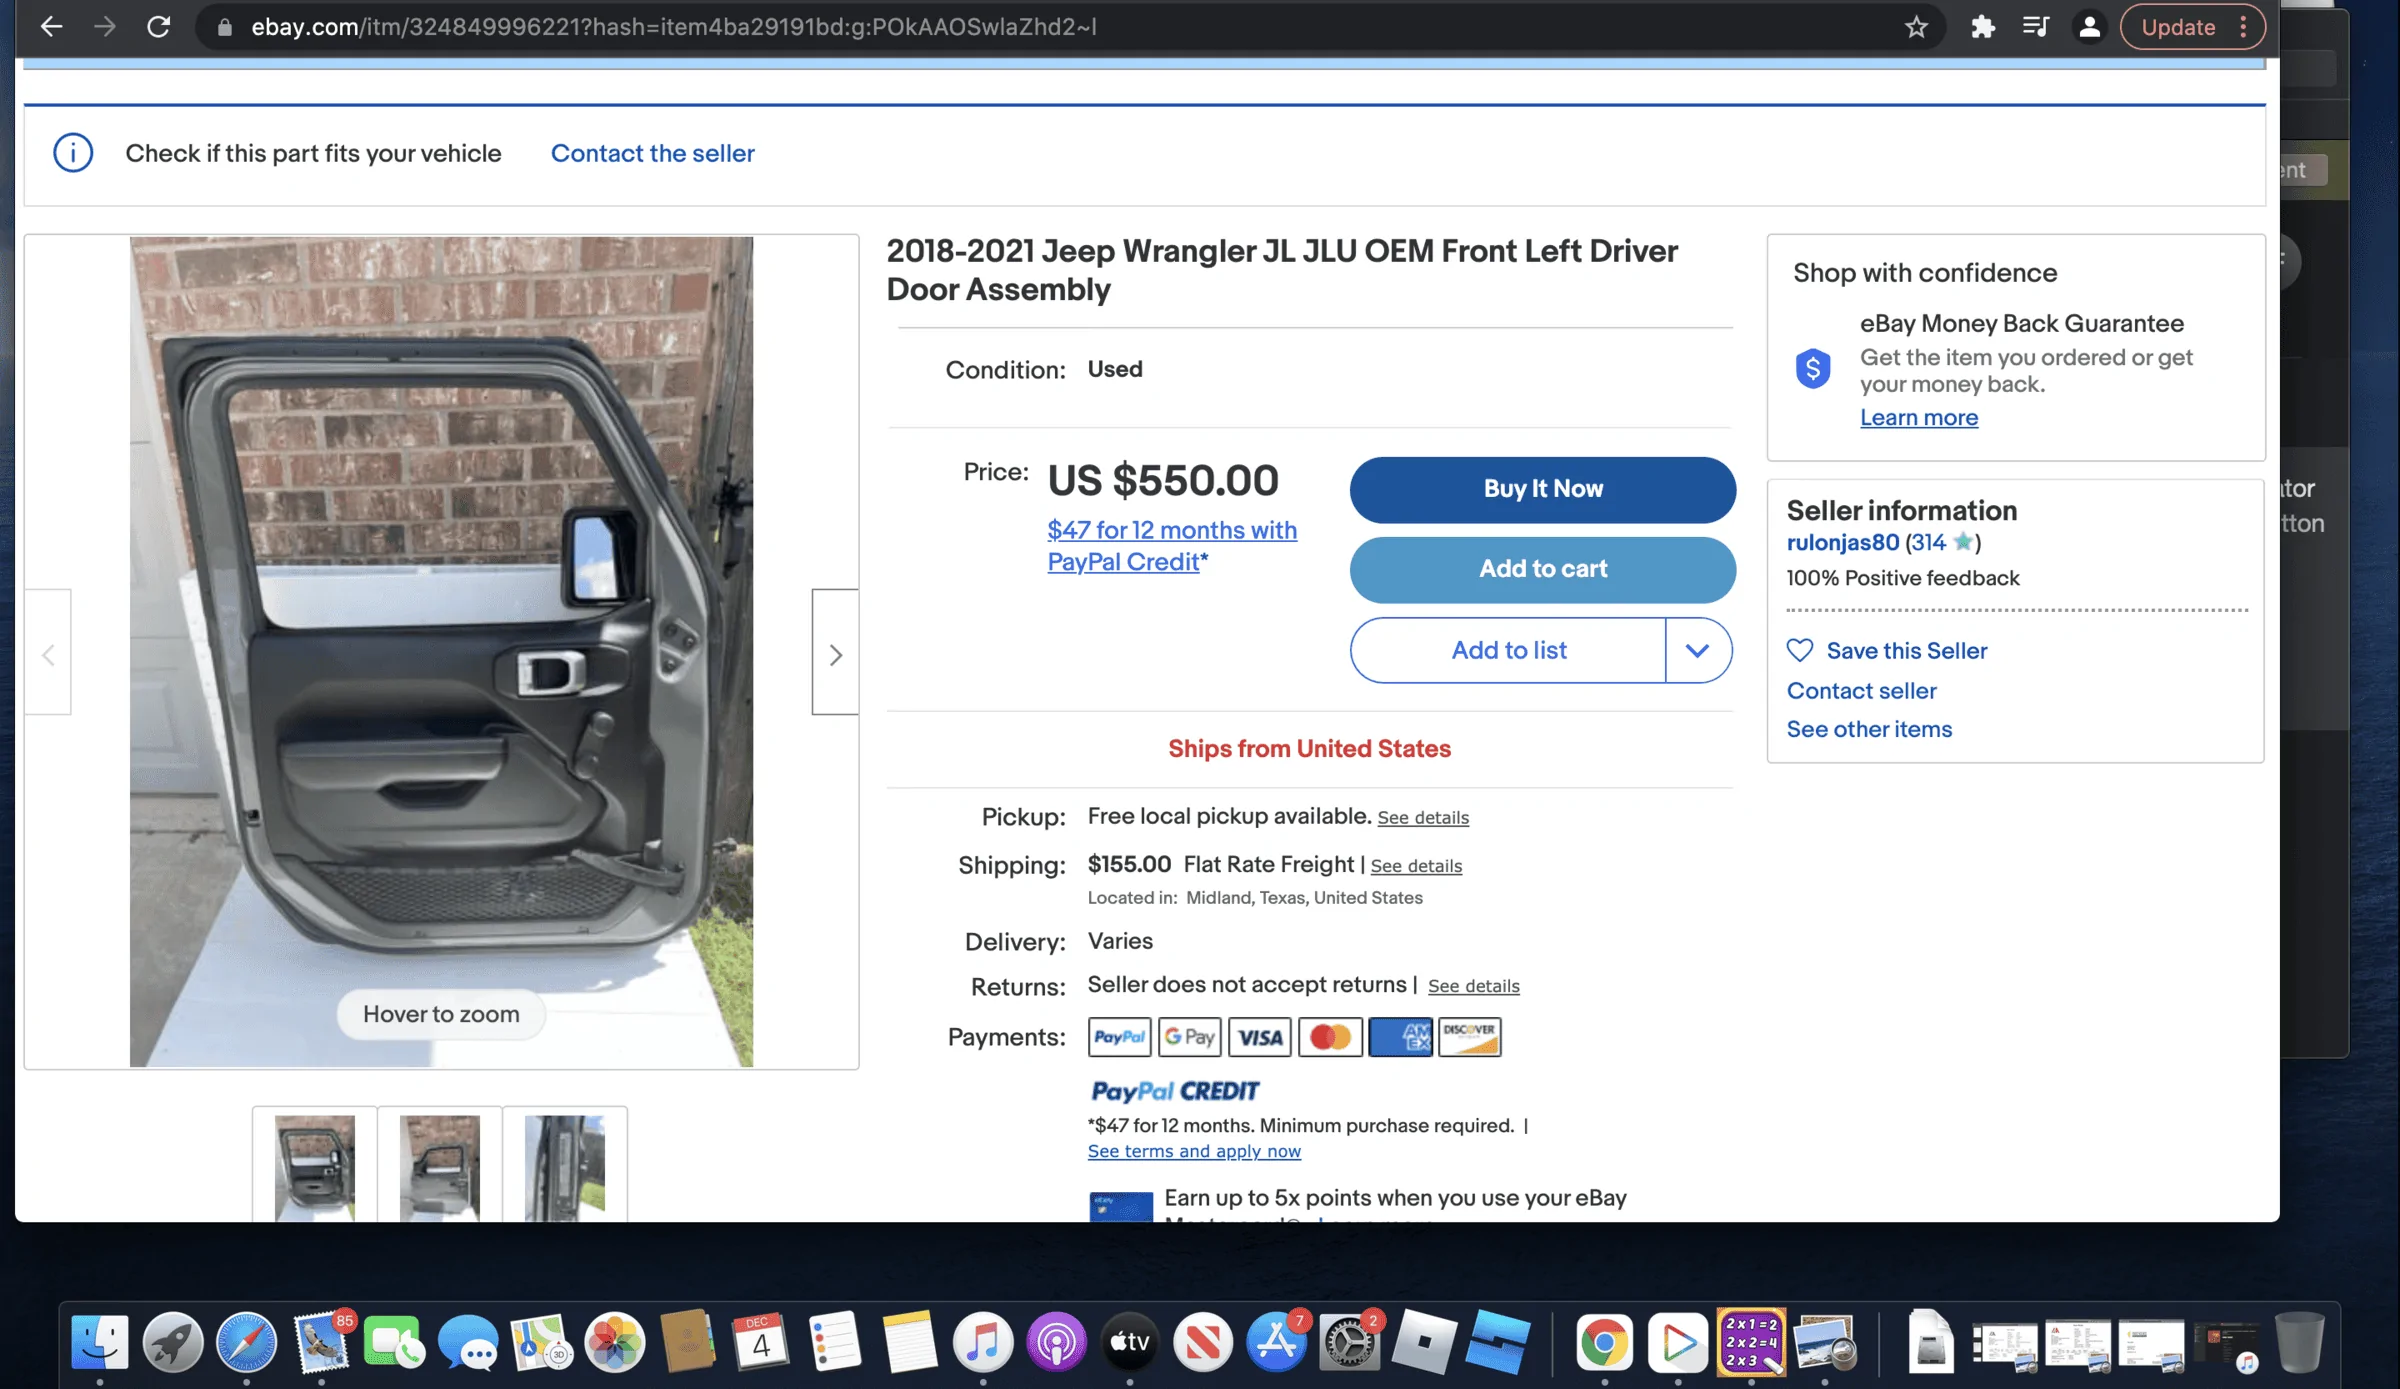This screenshot has width=2400, height=1389.
Task: Open Roblox from the Dock
Action: point(1424,1342)
